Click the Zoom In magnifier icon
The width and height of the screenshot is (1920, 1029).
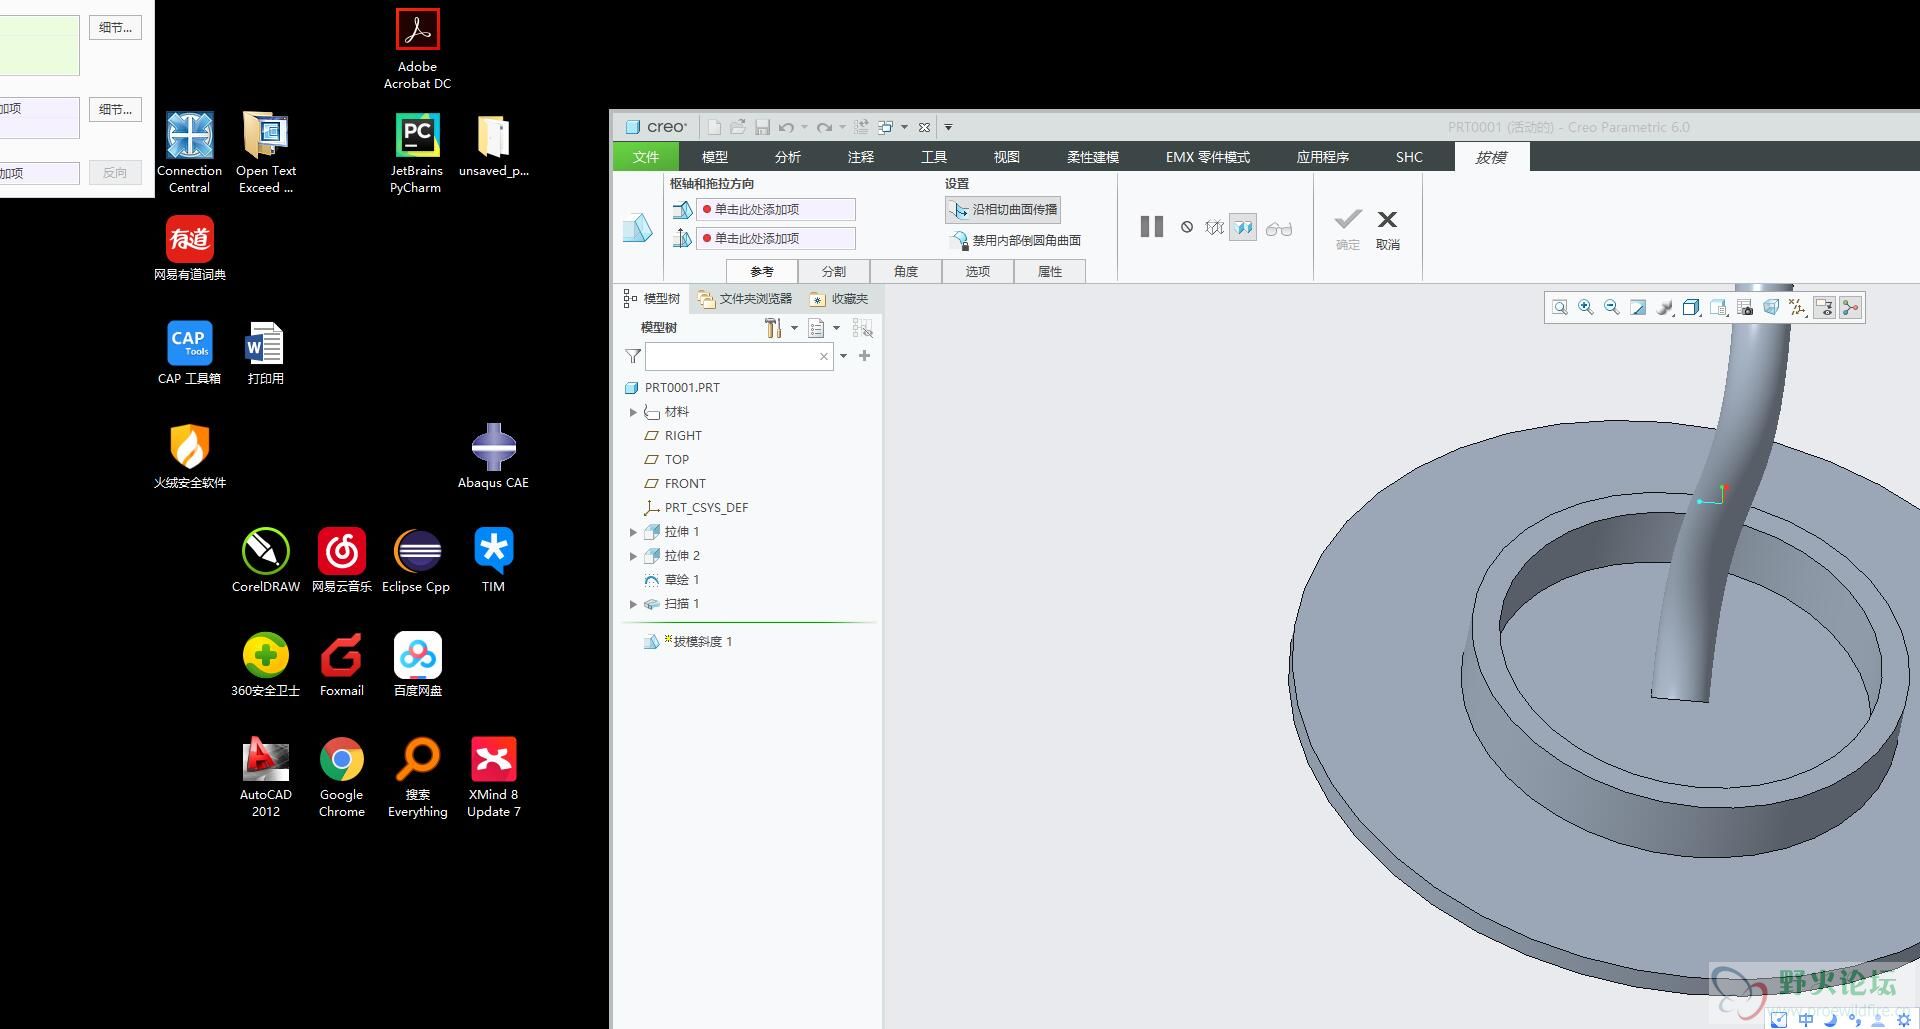[1586, 308]
